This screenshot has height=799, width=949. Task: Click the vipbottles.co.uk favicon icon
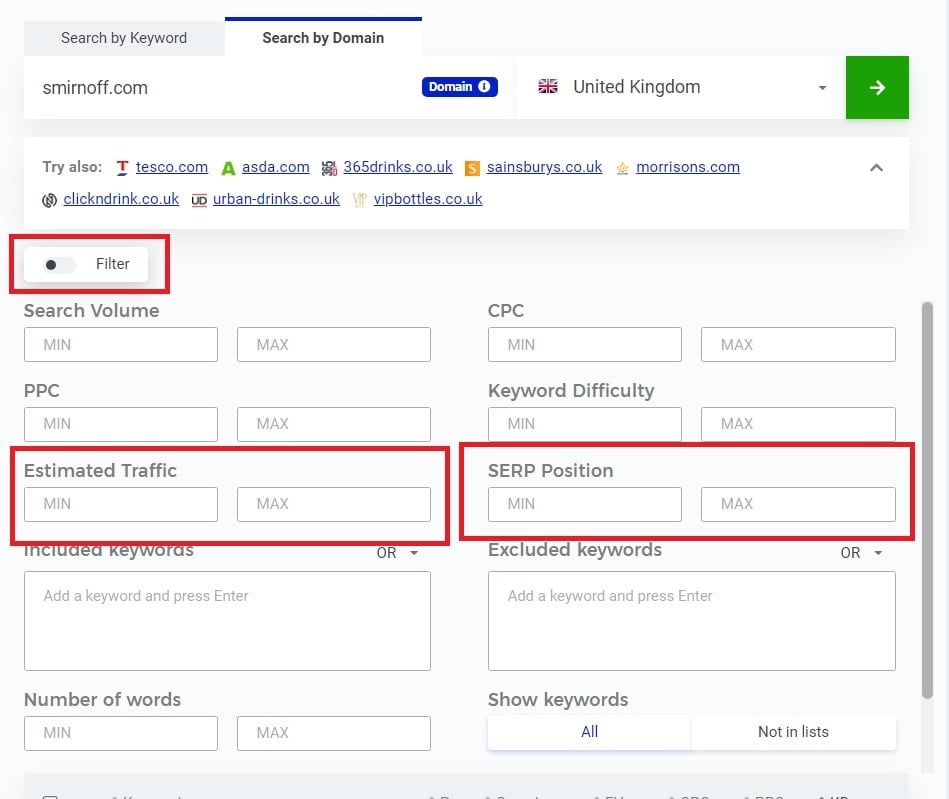tap(359, 199)
